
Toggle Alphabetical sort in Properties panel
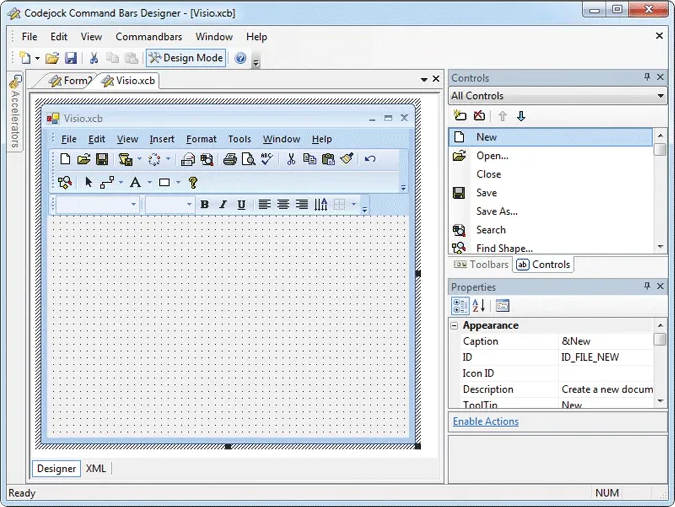click(479, 306)
